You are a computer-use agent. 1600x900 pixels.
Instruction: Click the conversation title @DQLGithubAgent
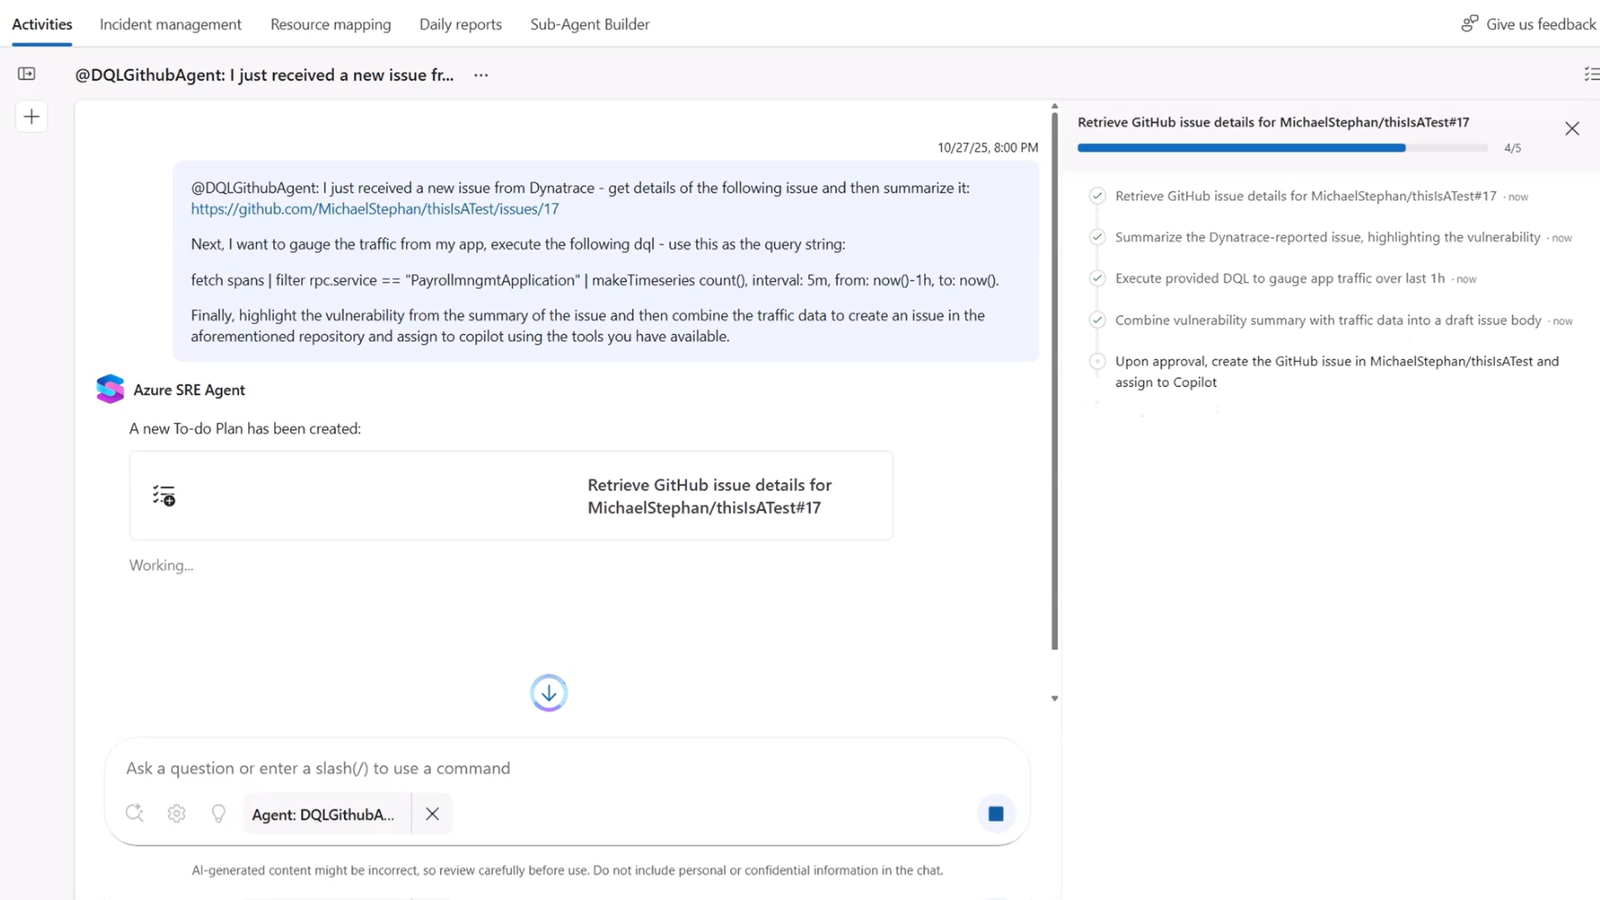[264, 75]
